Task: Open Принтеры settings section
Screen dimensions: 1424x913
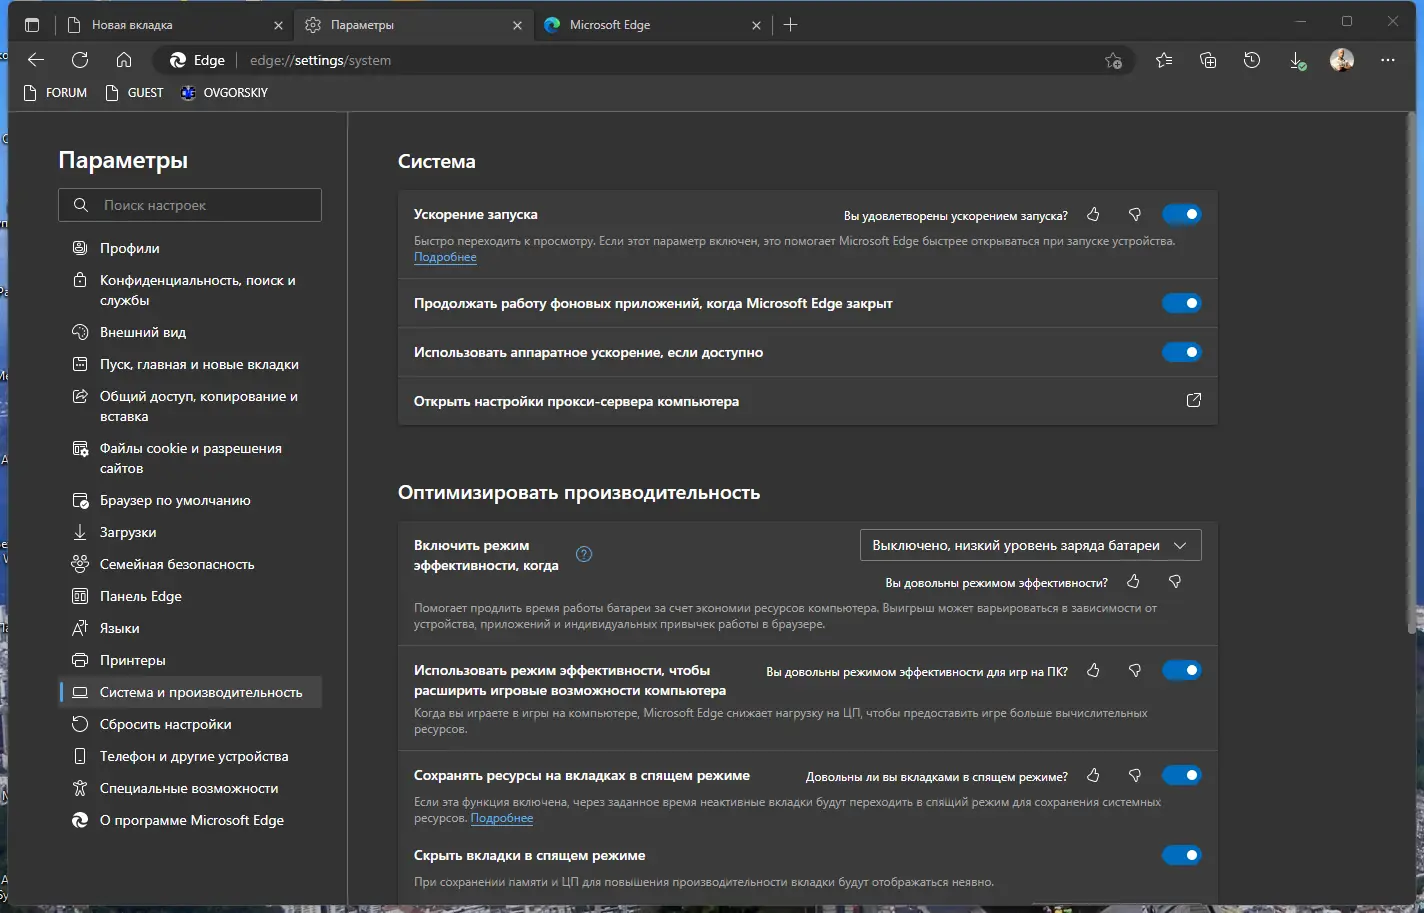Action: (190, 660)
